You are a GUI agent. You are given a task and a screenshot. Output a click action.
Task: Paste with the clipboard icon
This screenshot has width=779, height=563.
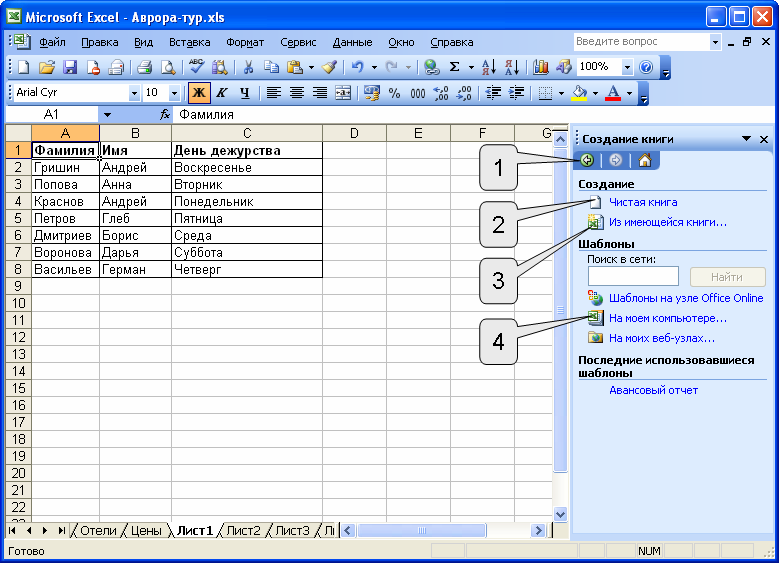[x=295, y=67]
